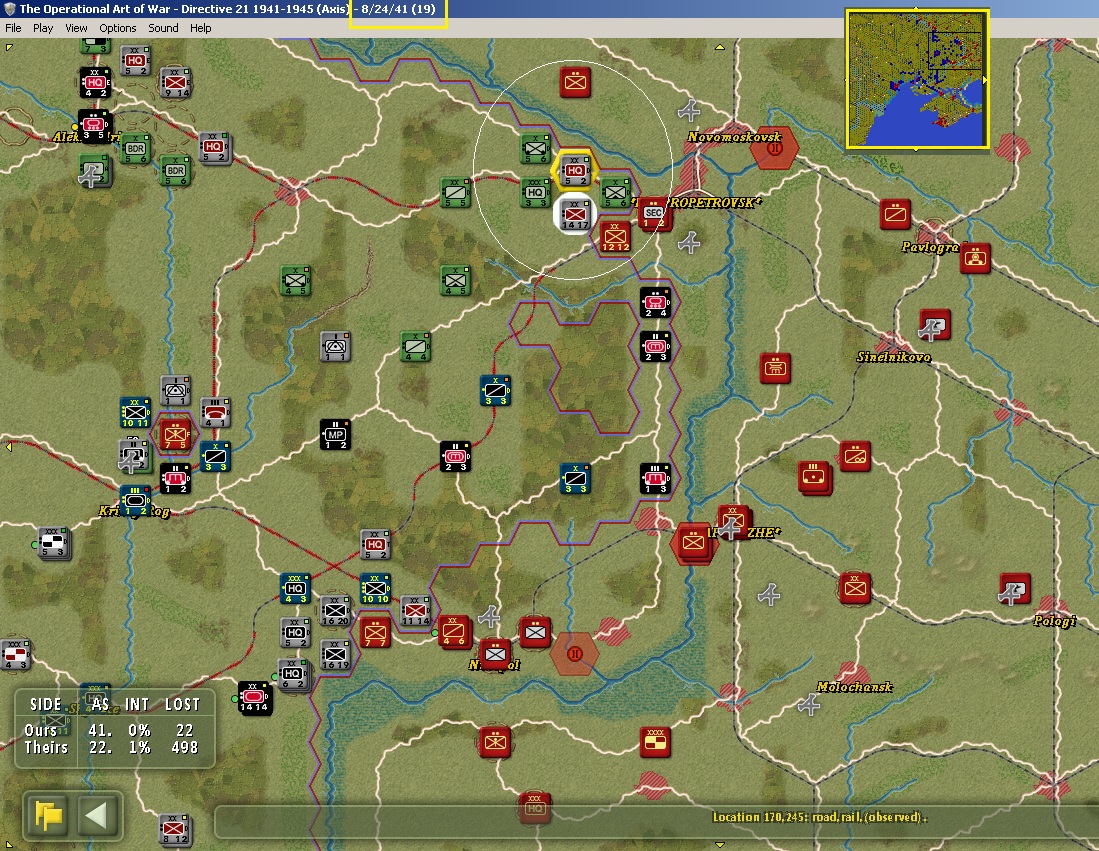
Task: Select the SEC security unit
Action: (x=655, y=214)
